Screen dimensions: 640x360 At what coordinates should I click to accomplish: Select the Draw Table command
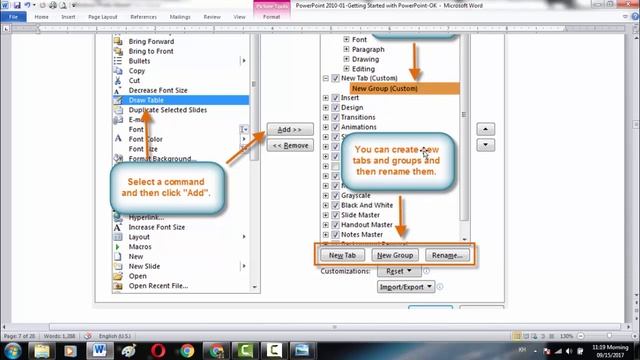(x=180, y=100)
